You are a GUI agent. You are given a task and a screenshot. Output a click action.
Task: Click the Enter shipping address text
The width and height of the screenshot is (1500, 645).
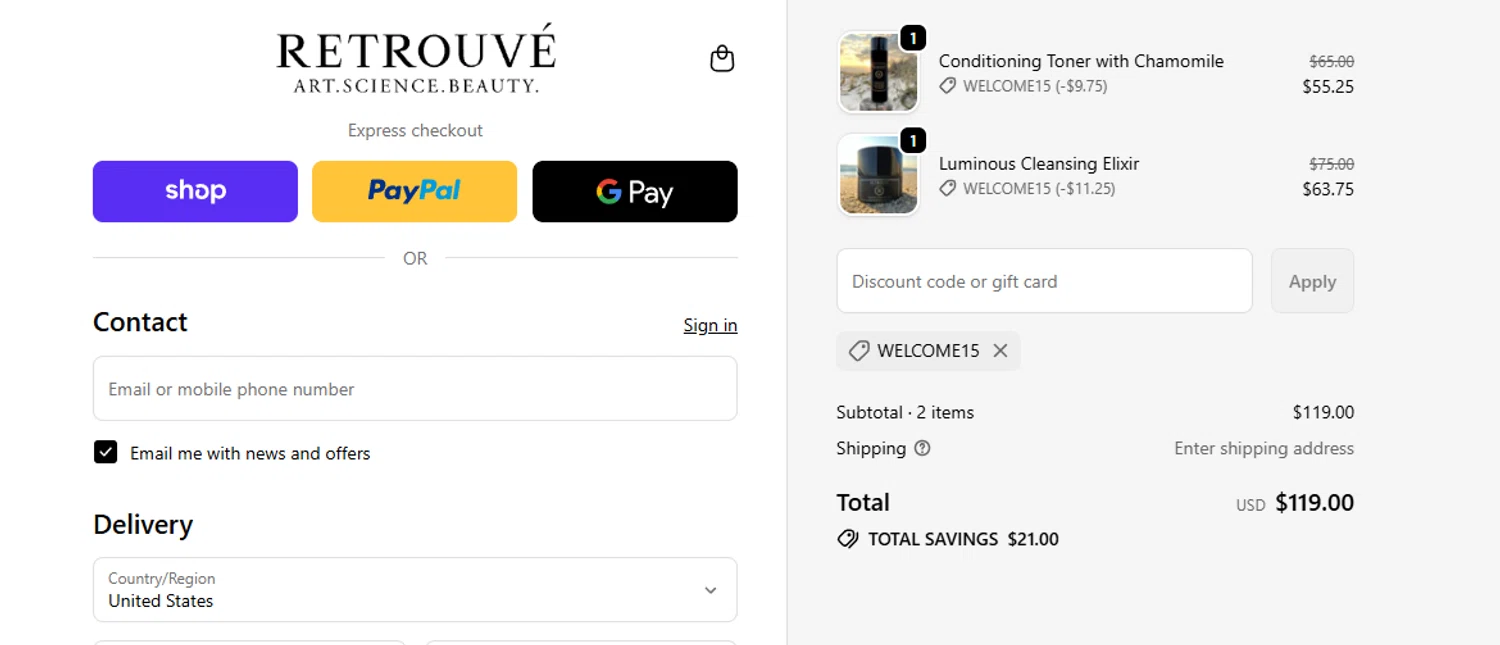click(1264, 448)
